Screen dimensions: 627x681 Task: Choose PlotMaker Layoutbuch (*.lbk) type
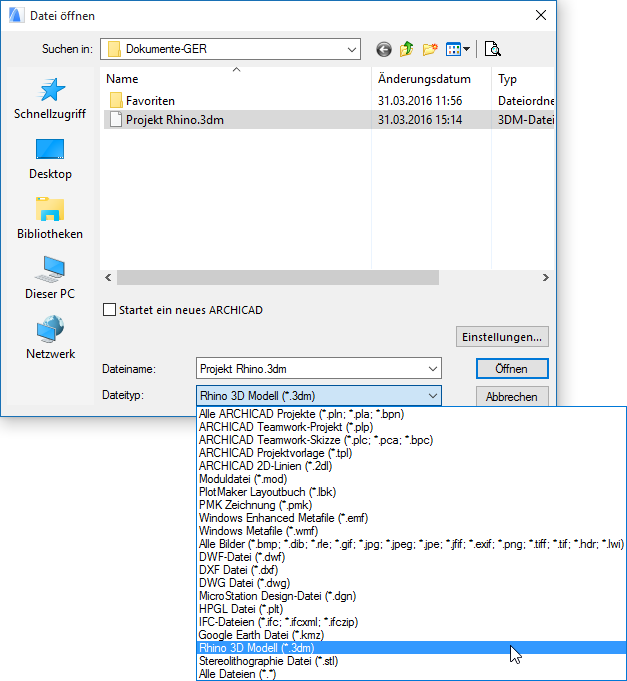(x=412, y=492)
